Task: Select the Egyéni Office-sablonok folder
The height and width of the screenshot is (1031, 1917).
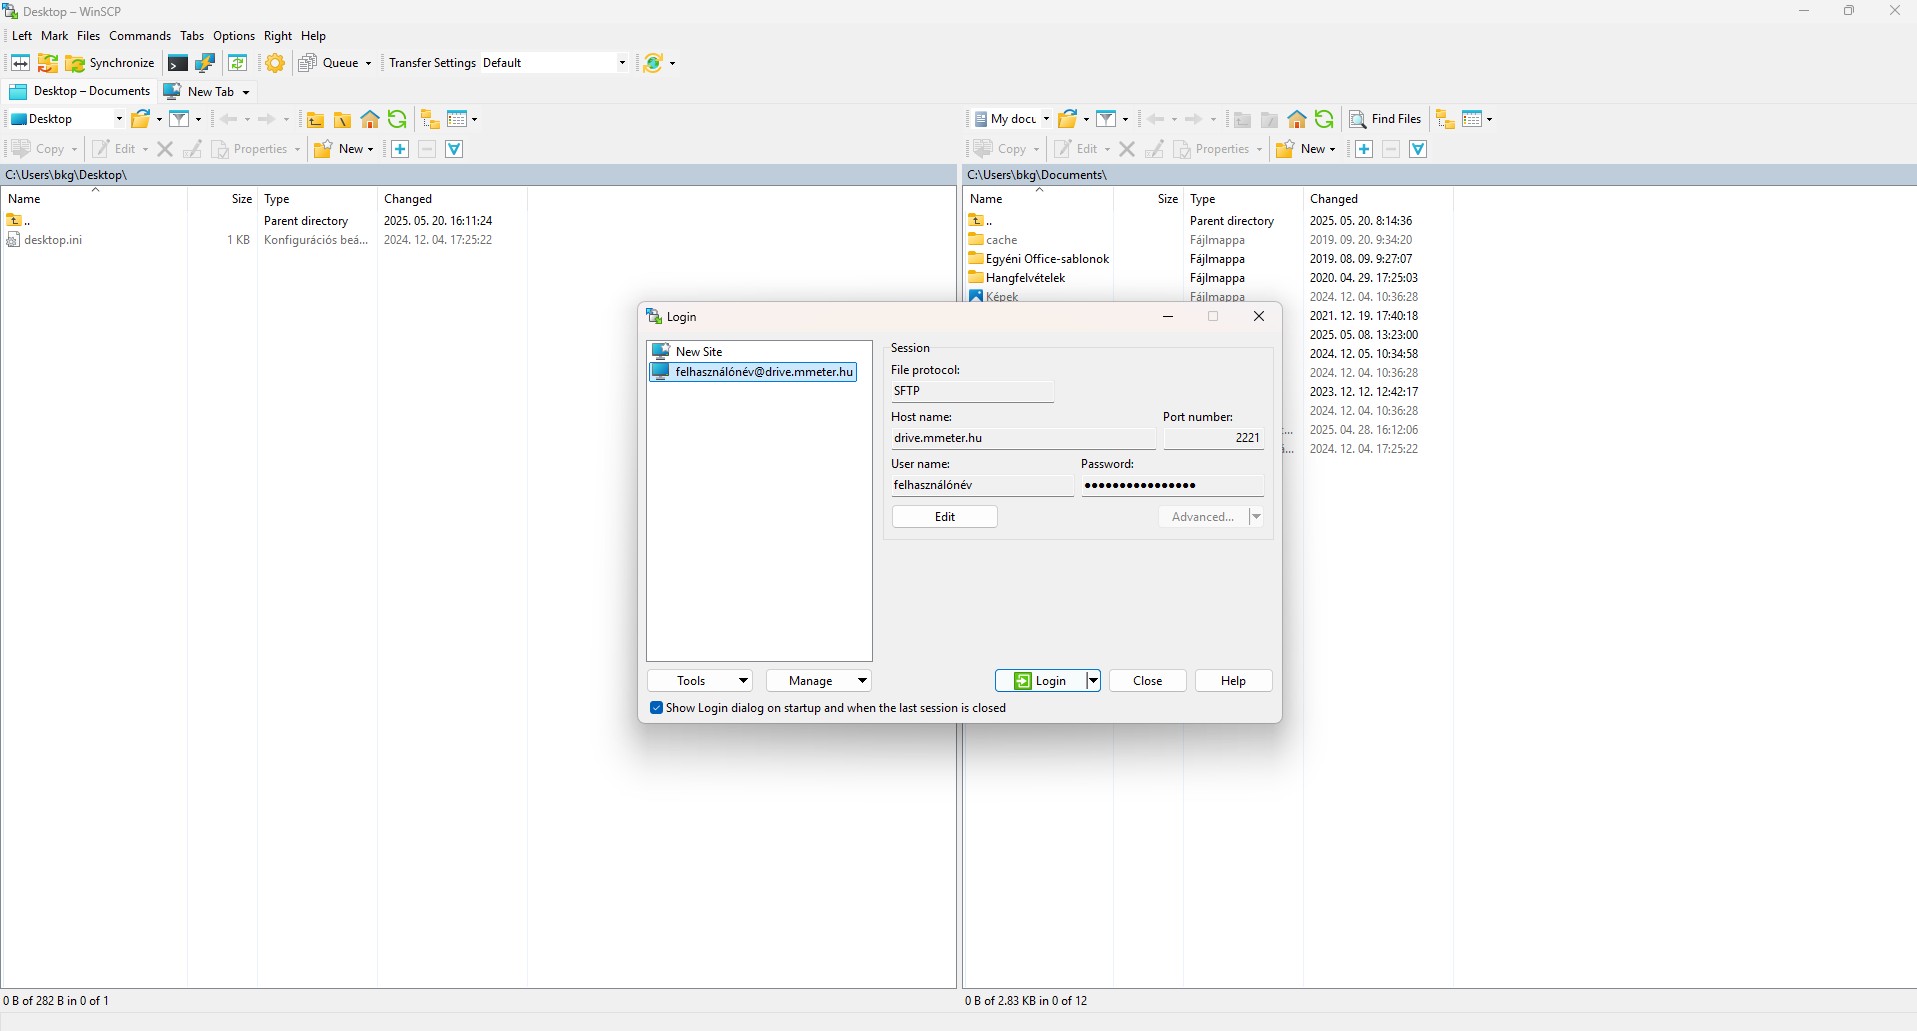Action: [x=1047, y=259]
